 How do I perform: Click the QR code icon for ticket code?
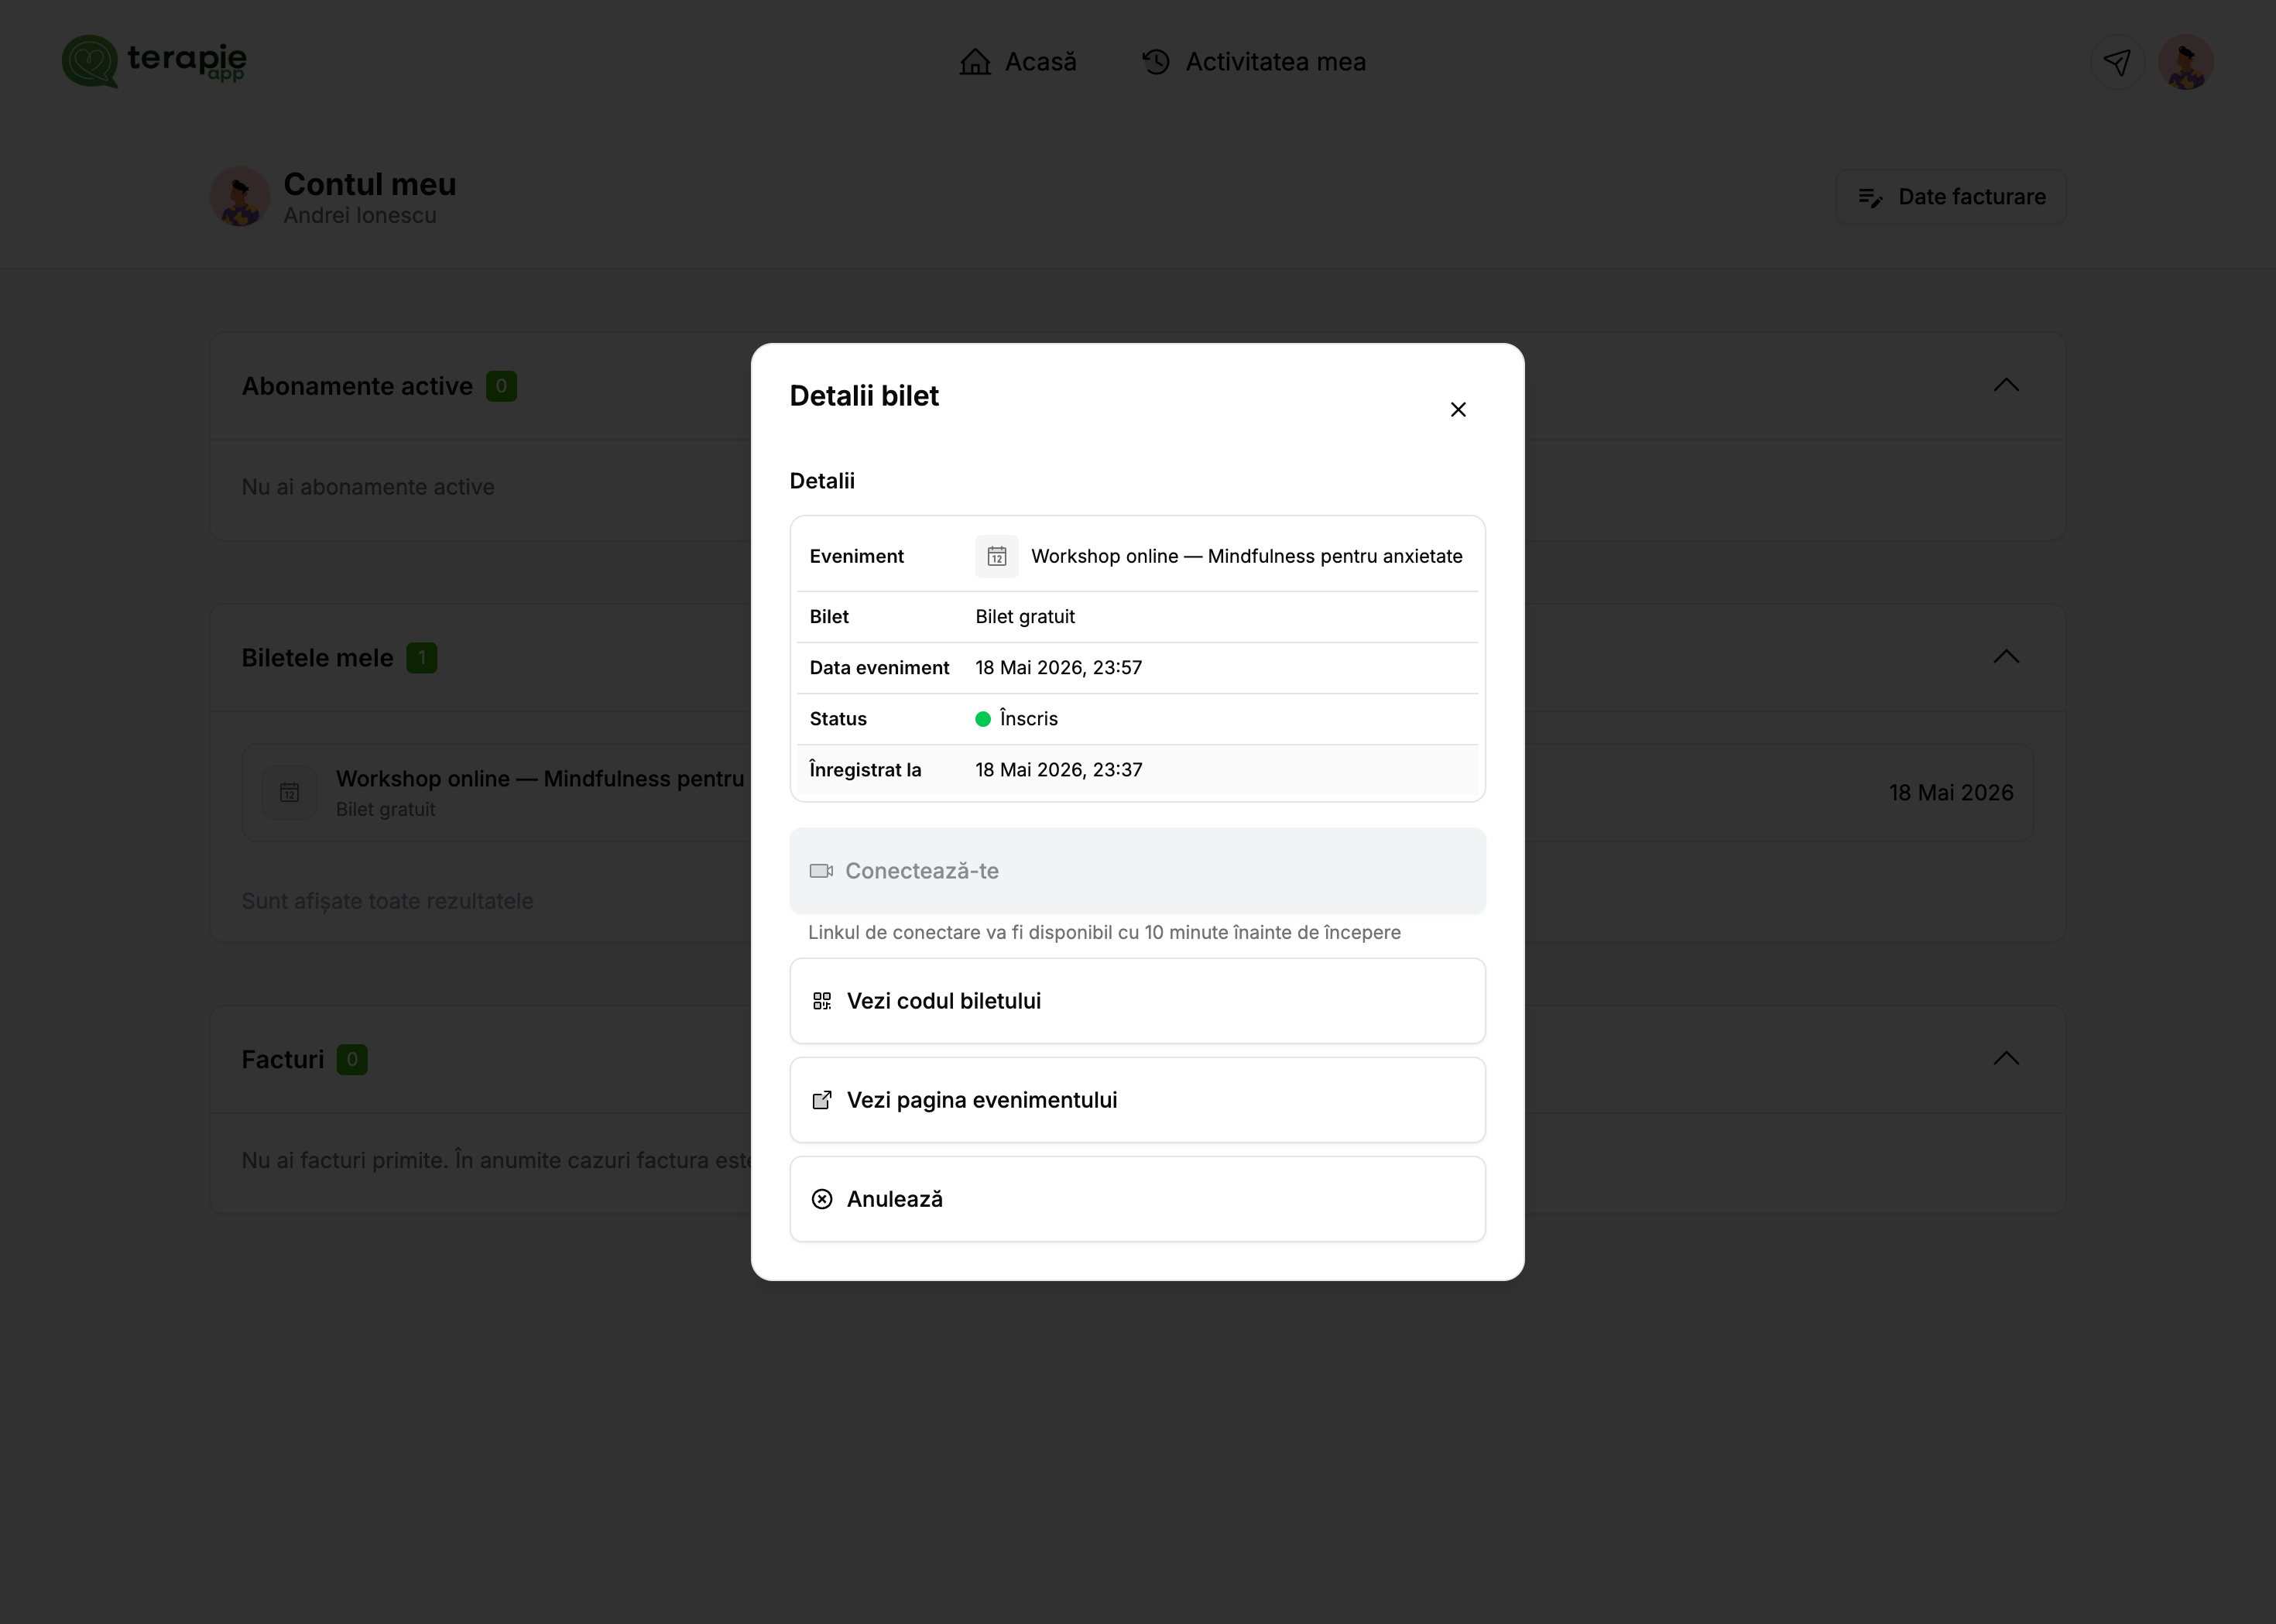822,1001
